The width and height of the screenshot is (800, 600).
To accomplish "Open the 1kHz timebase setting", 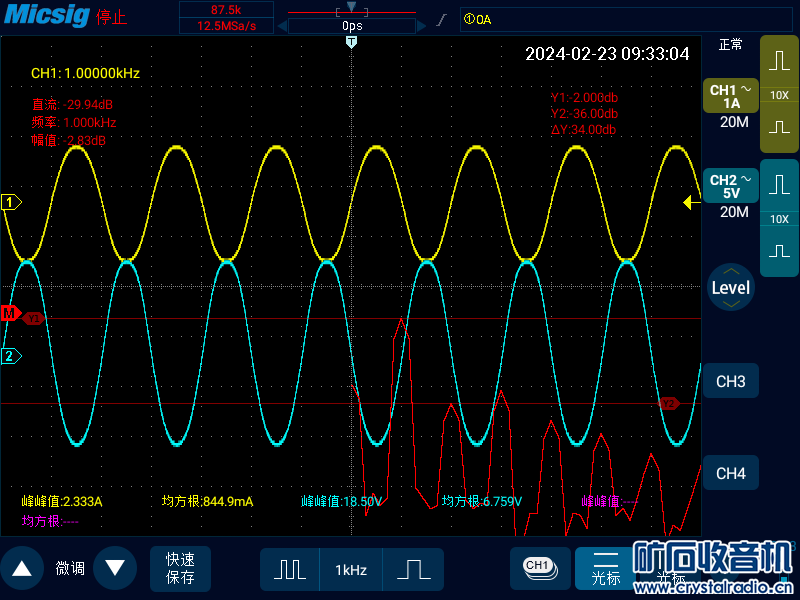I will (x=351, y=569).
